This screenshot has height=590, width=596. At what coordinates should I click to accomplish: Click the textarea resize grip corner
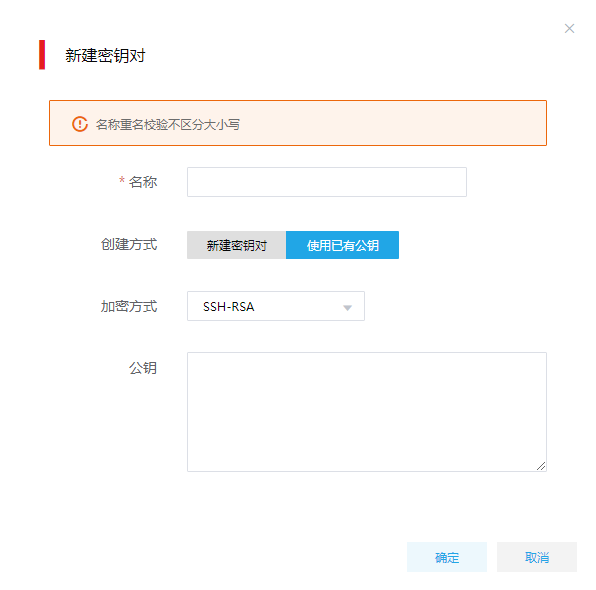(541, 466)
